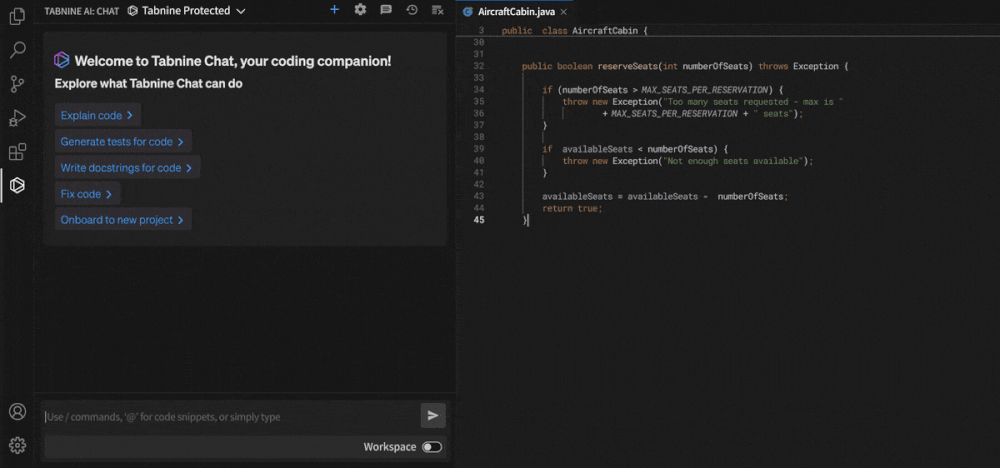The width and height of the screenshot is (1000, 468).
Task: Select the AircraftCabin.java editor tab
Action: coord(513,12)
